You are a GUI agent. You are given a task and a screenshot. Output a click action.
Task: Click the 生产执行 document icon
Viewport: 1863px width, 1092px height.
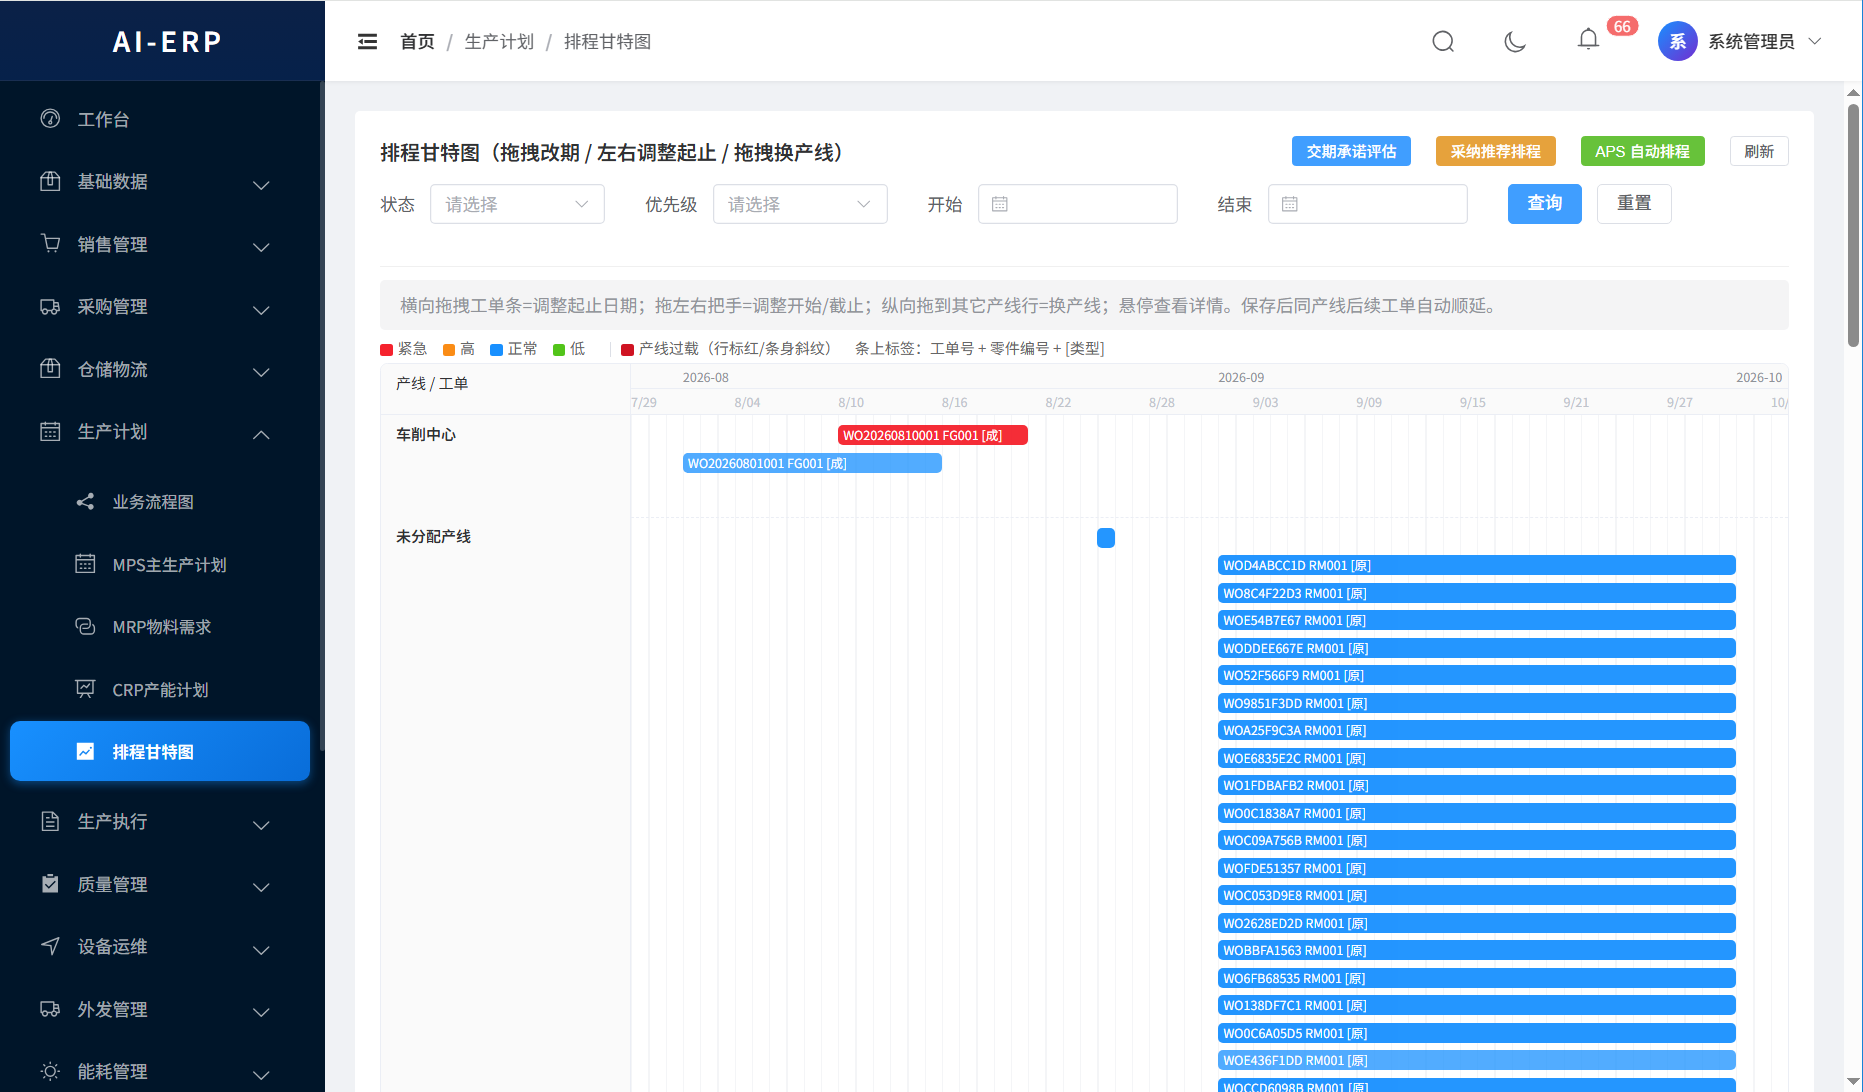click(x=50, y=821)
